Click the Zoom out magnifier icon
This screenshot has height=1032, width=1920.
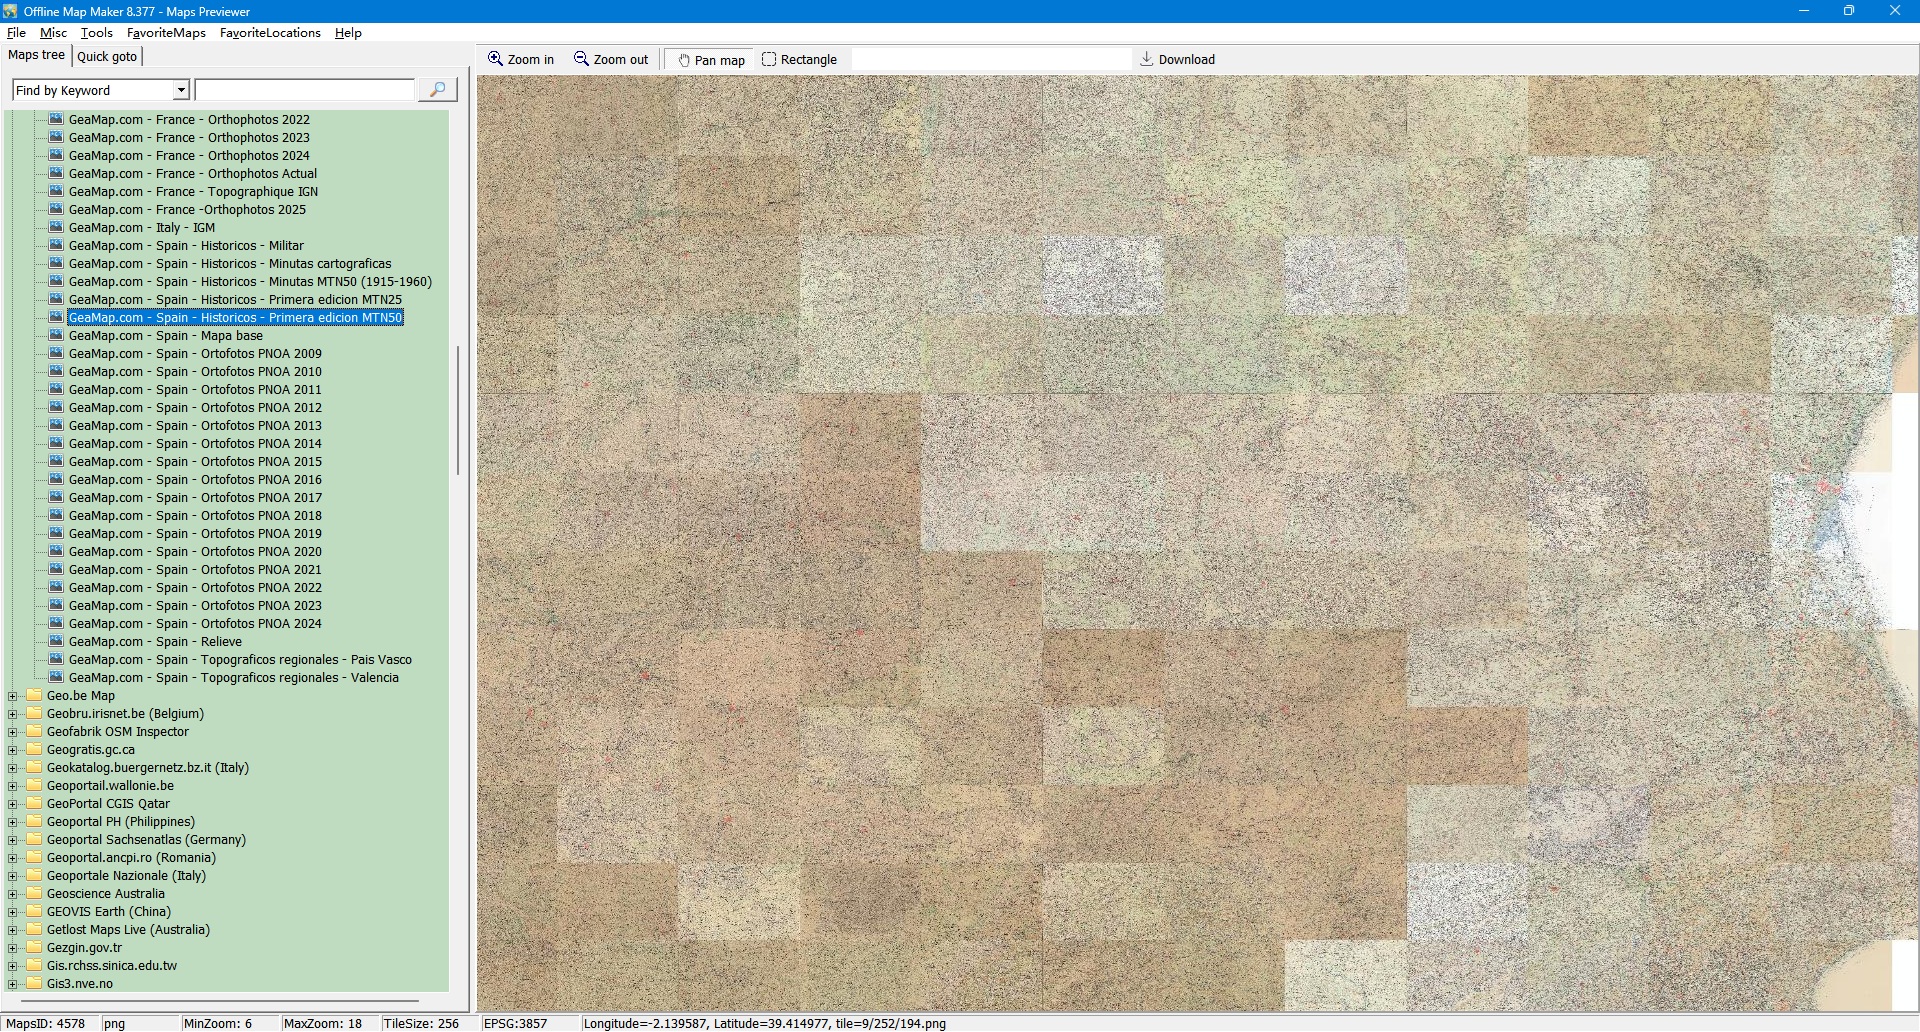coord(581,59)
